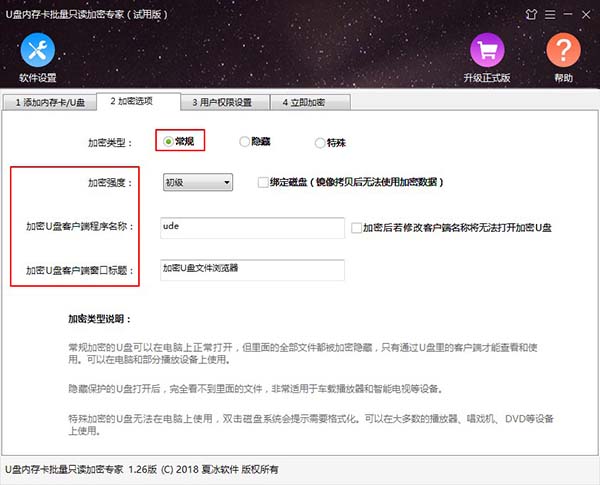Click the 加密强度 label
600x485 pixels.
110,183
